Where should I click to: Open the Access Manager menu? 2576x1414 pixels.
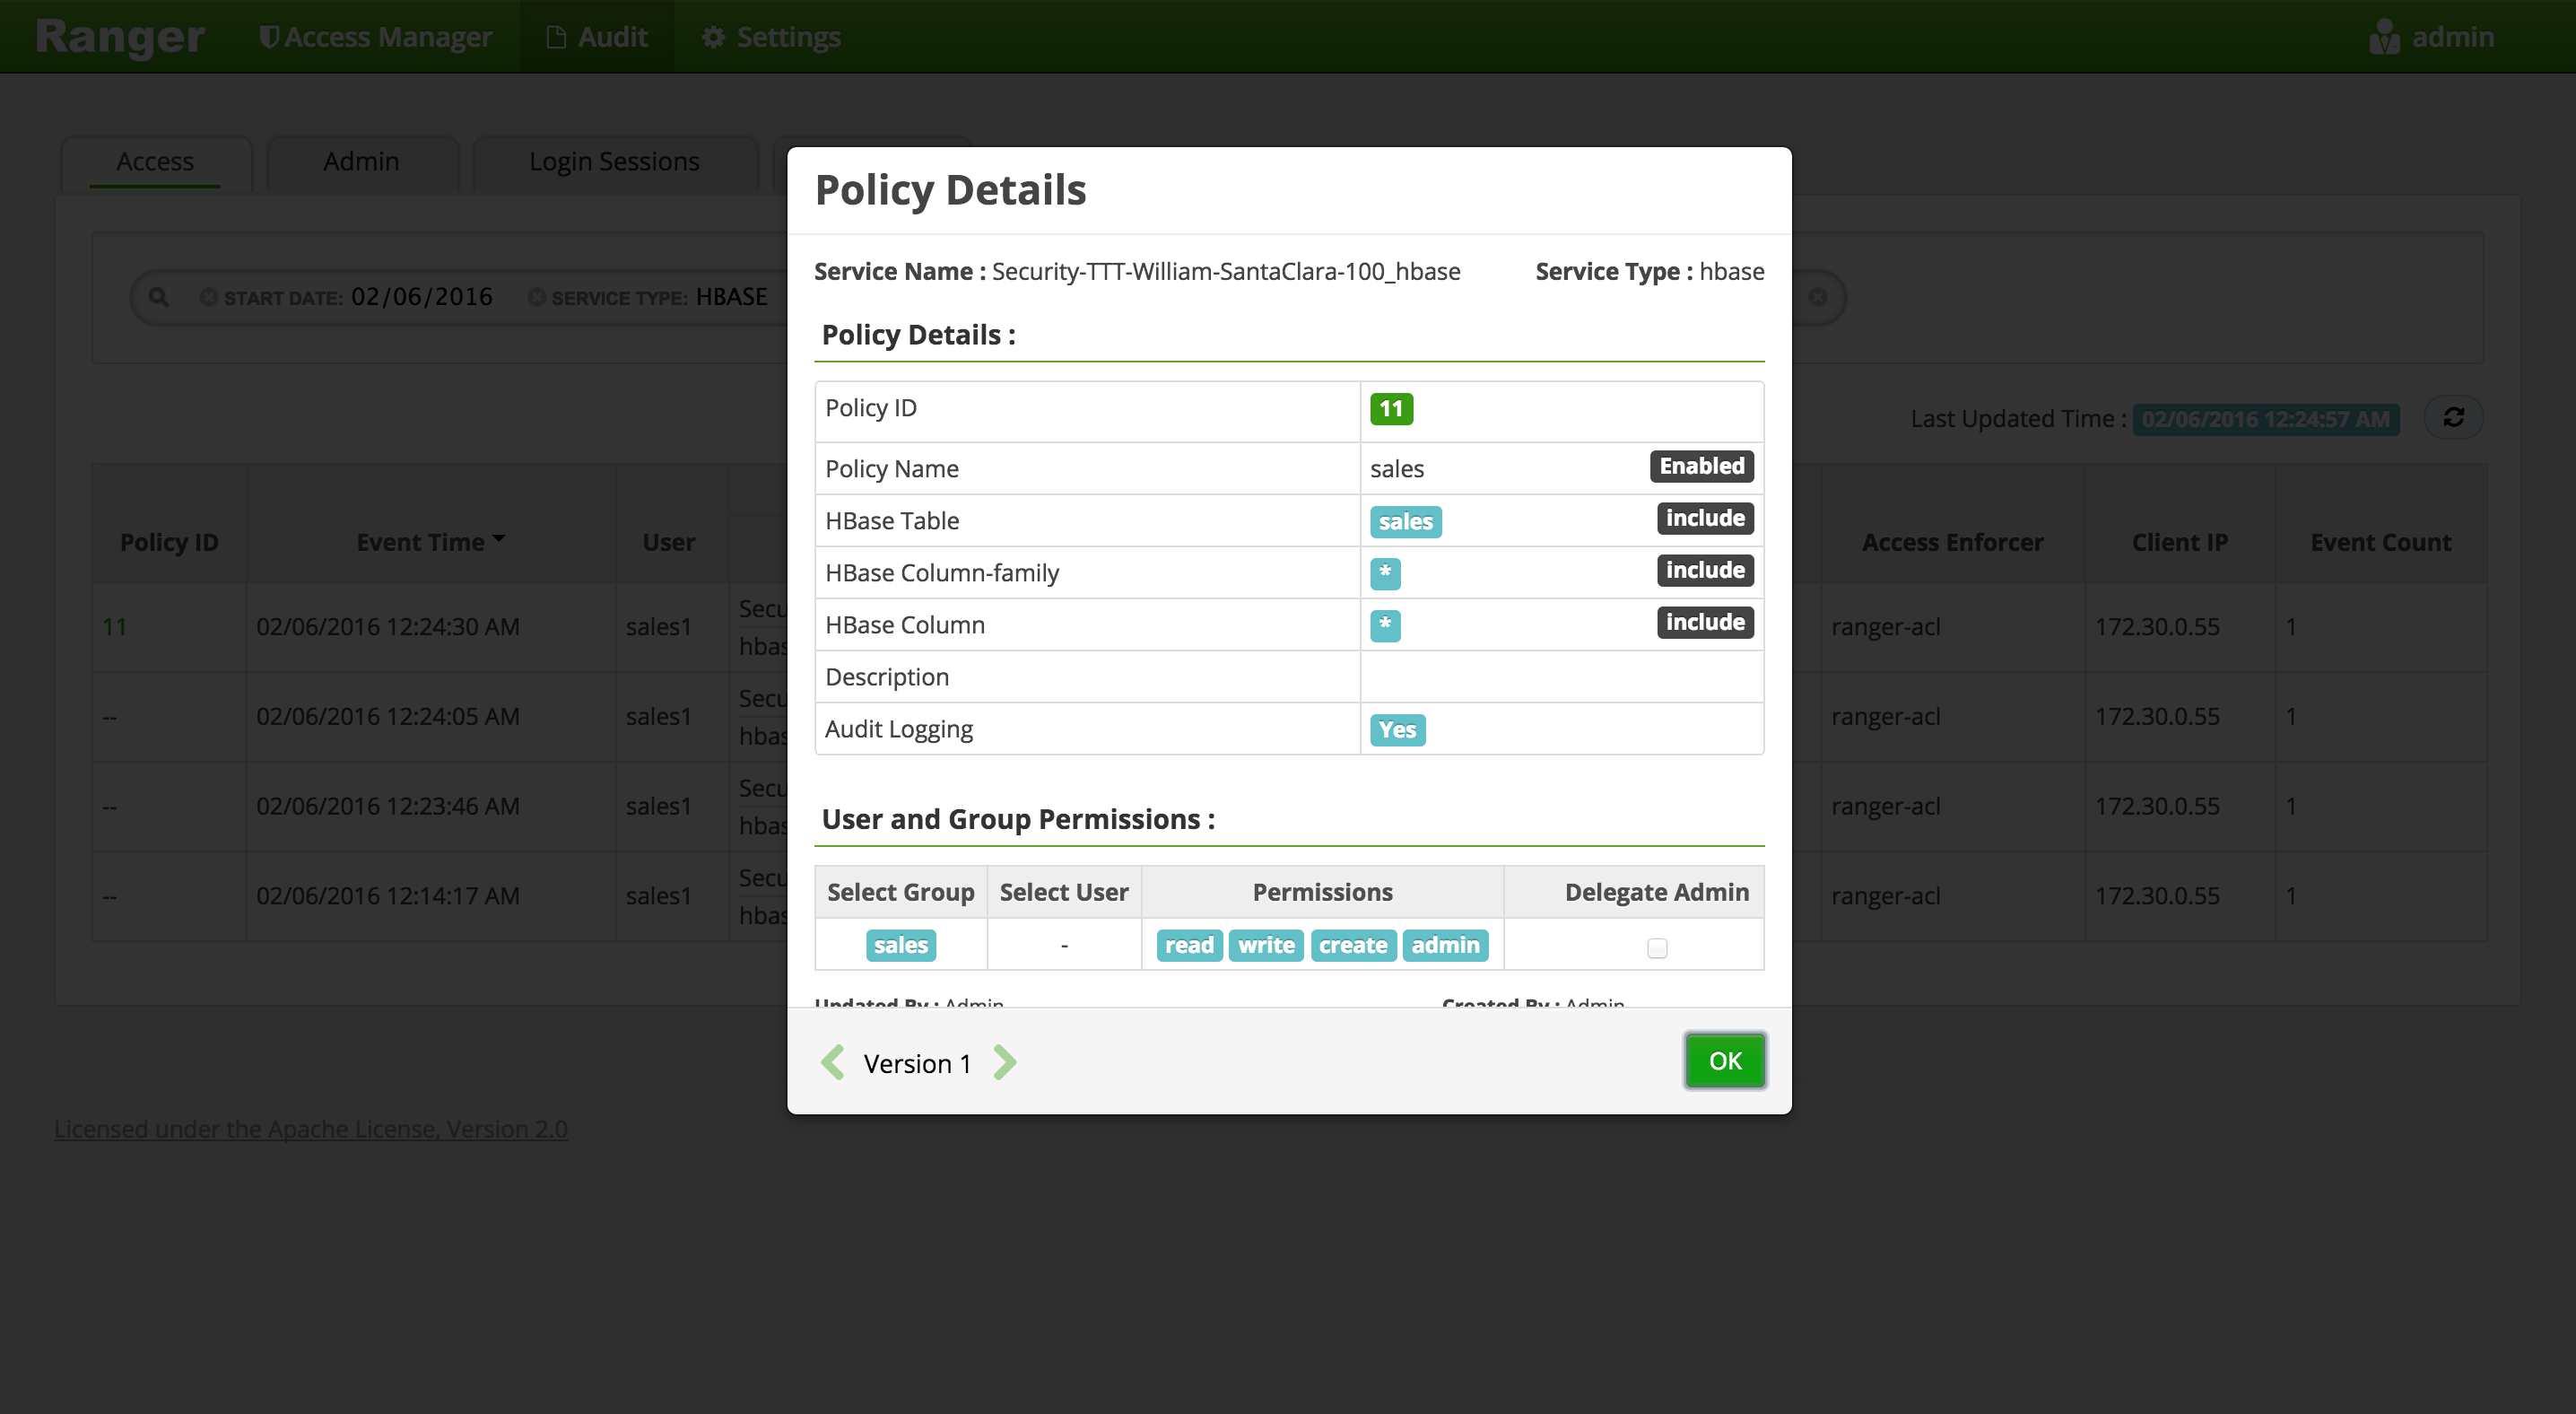coord(375,37)
